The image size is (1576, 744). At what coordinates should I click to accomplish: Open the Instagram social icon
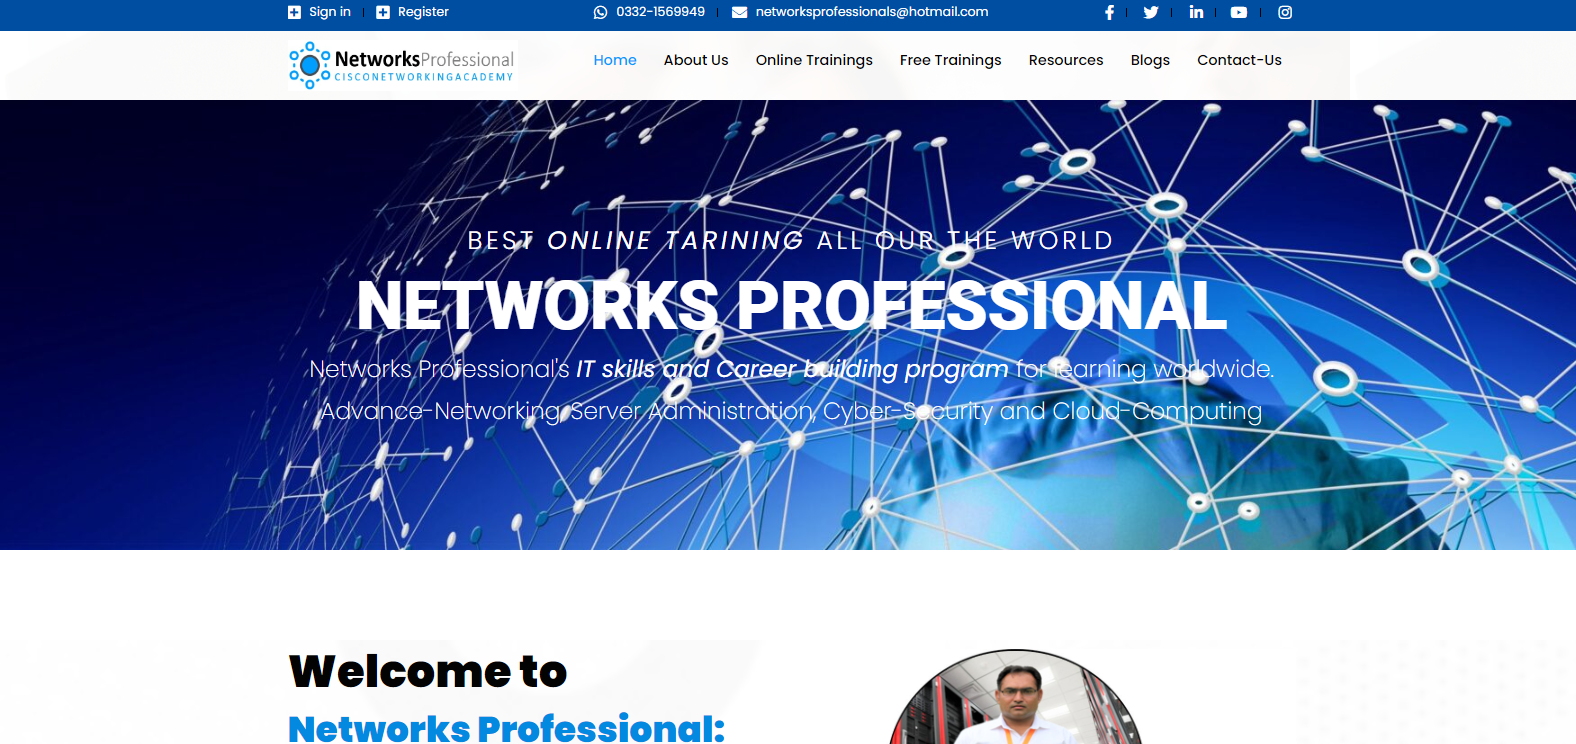click(x=1285, y=12)
